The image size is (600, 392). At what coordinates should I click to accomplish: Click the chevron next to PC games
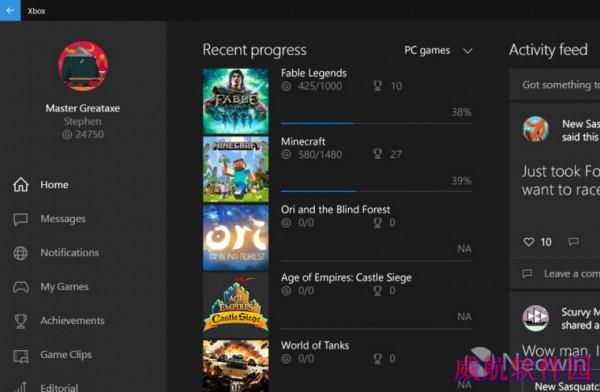(468, 51)
